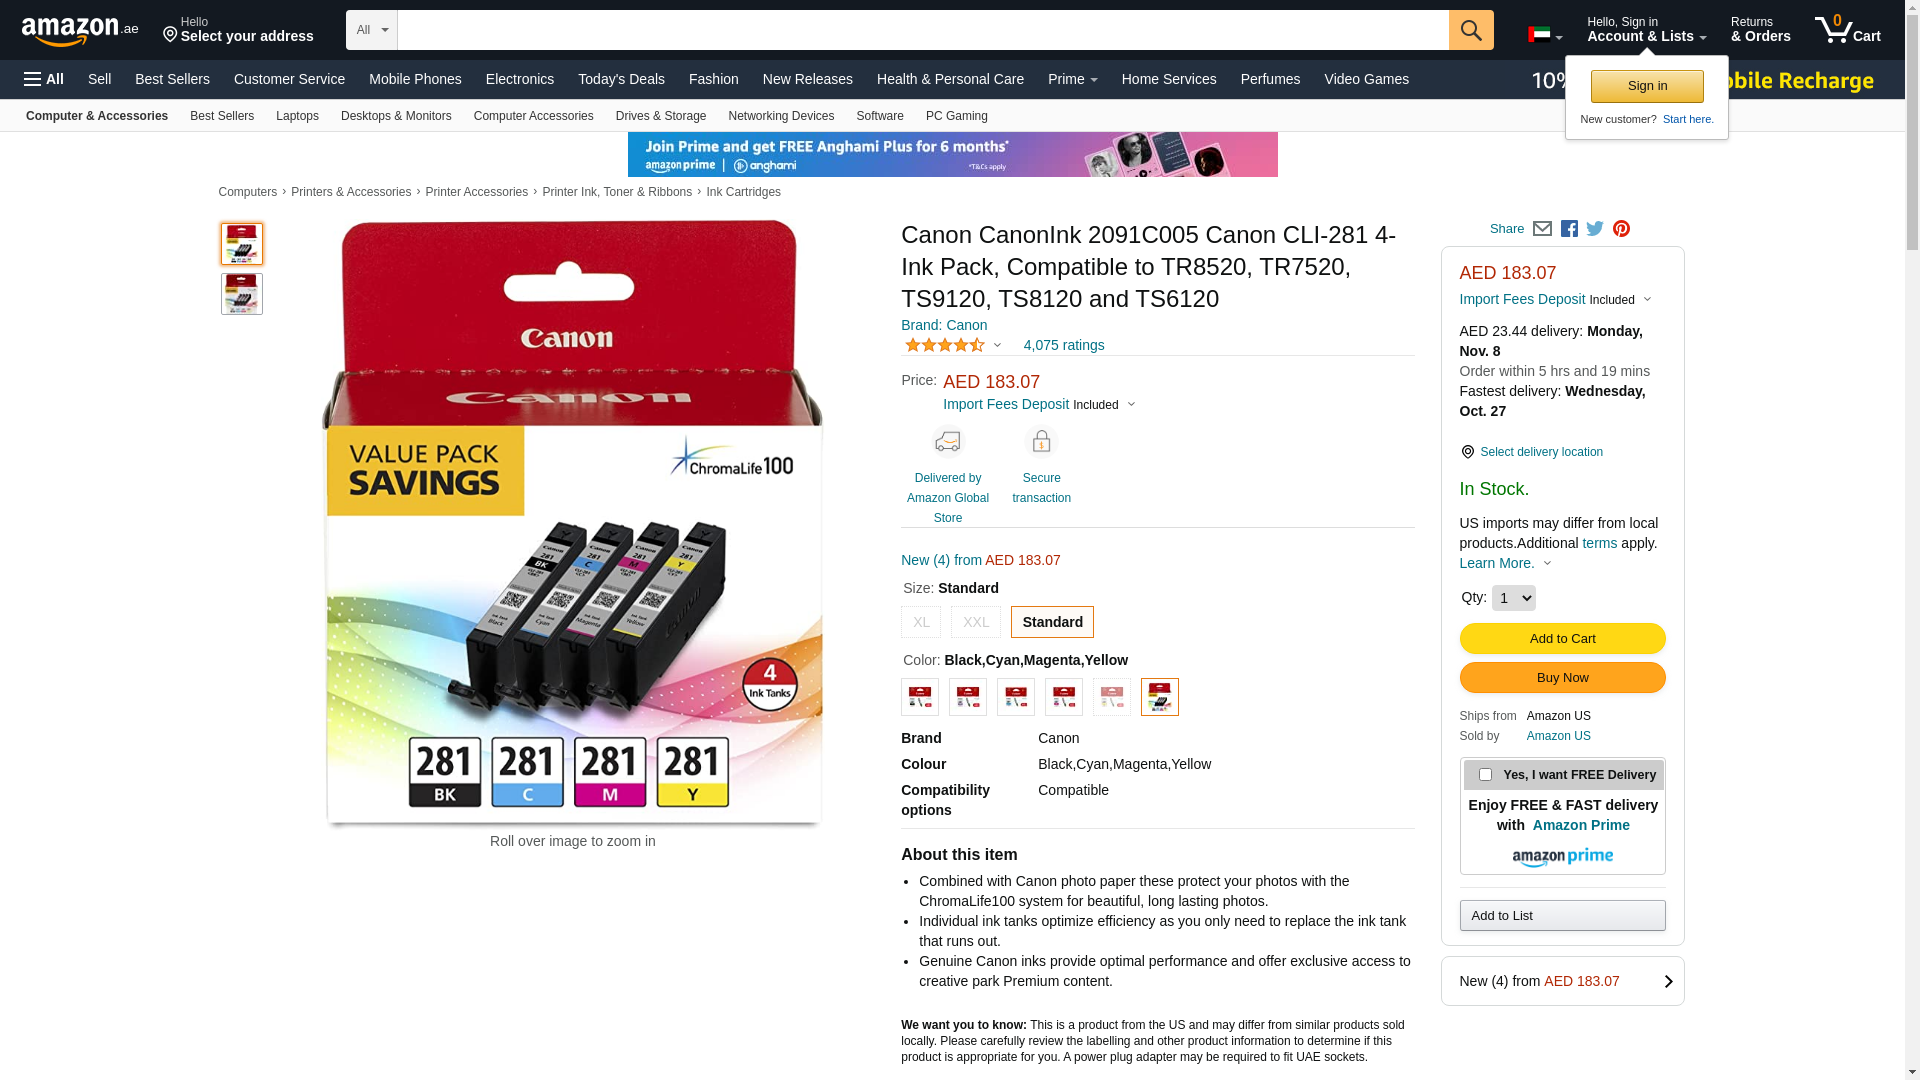Share product via email icon
The width and height of the screenshot is (1920, 1080).
tap(1542, 229)
